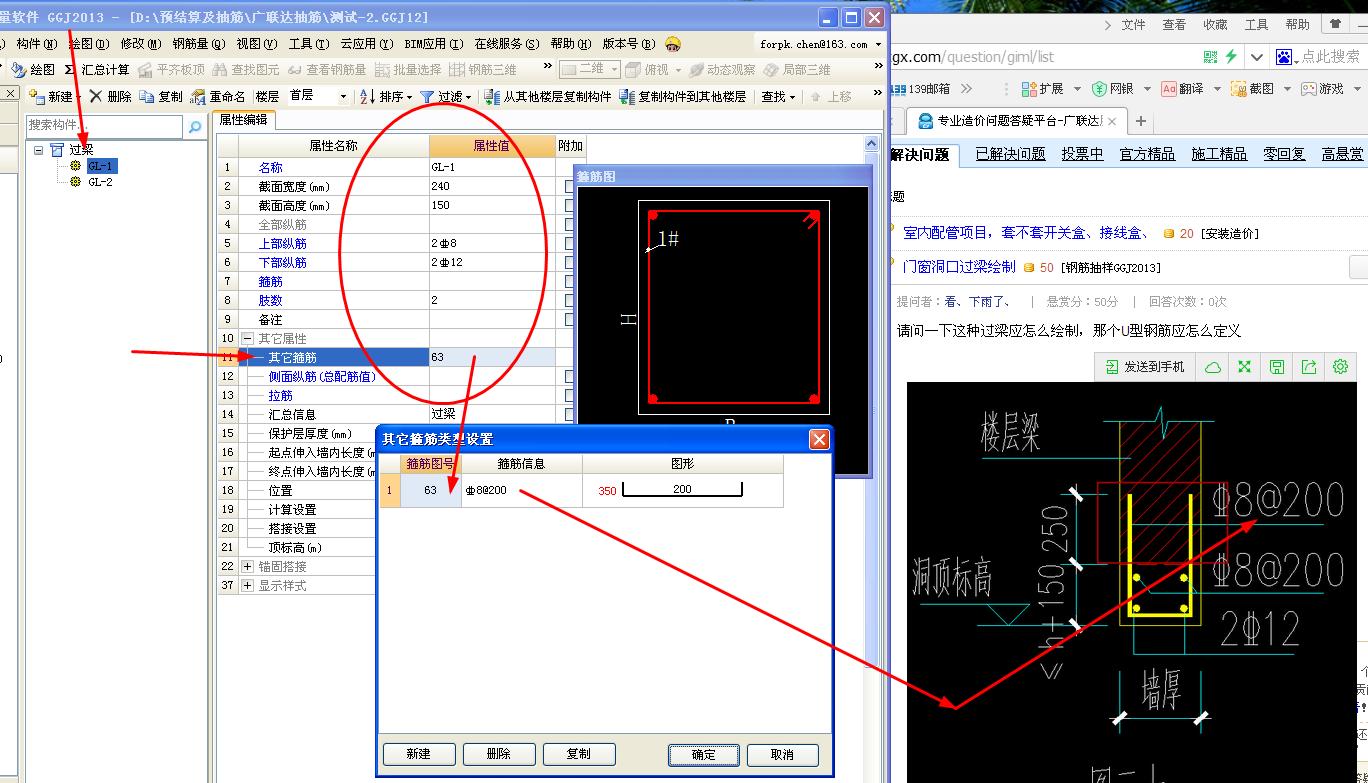Open the 门窗洞口过梁绘制 question link
Viewport: 1368px width, 783px height.
coord(959,267)
